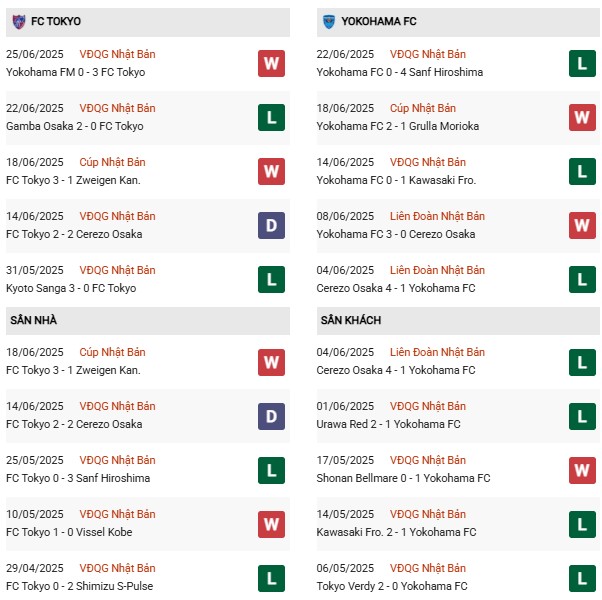Image resolution: width=602 pixels, height=600 pixels.
Task: Open the SÂN KHÁCH section header
Action: pyautogui.click(x=458, y=321)
